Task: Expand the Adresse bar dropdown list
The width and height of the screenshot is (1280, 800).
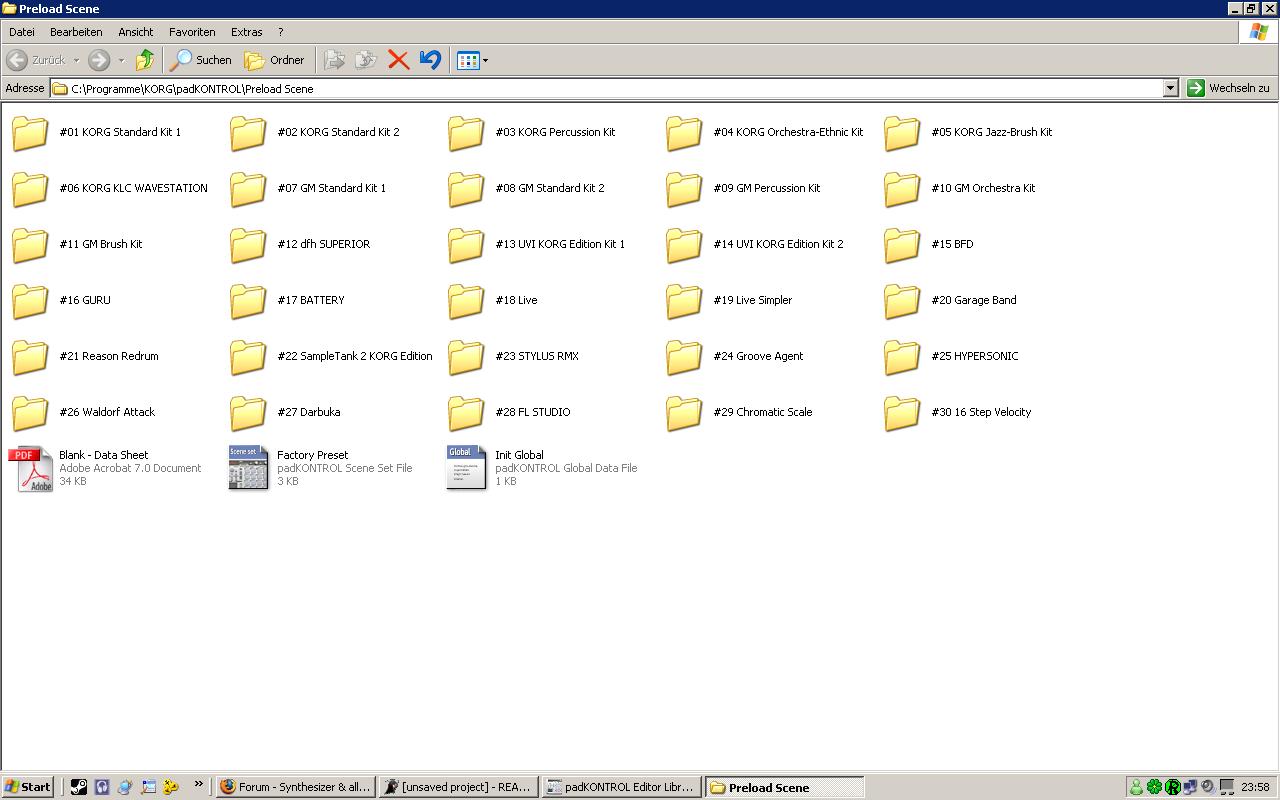Action: (1170, 88)
